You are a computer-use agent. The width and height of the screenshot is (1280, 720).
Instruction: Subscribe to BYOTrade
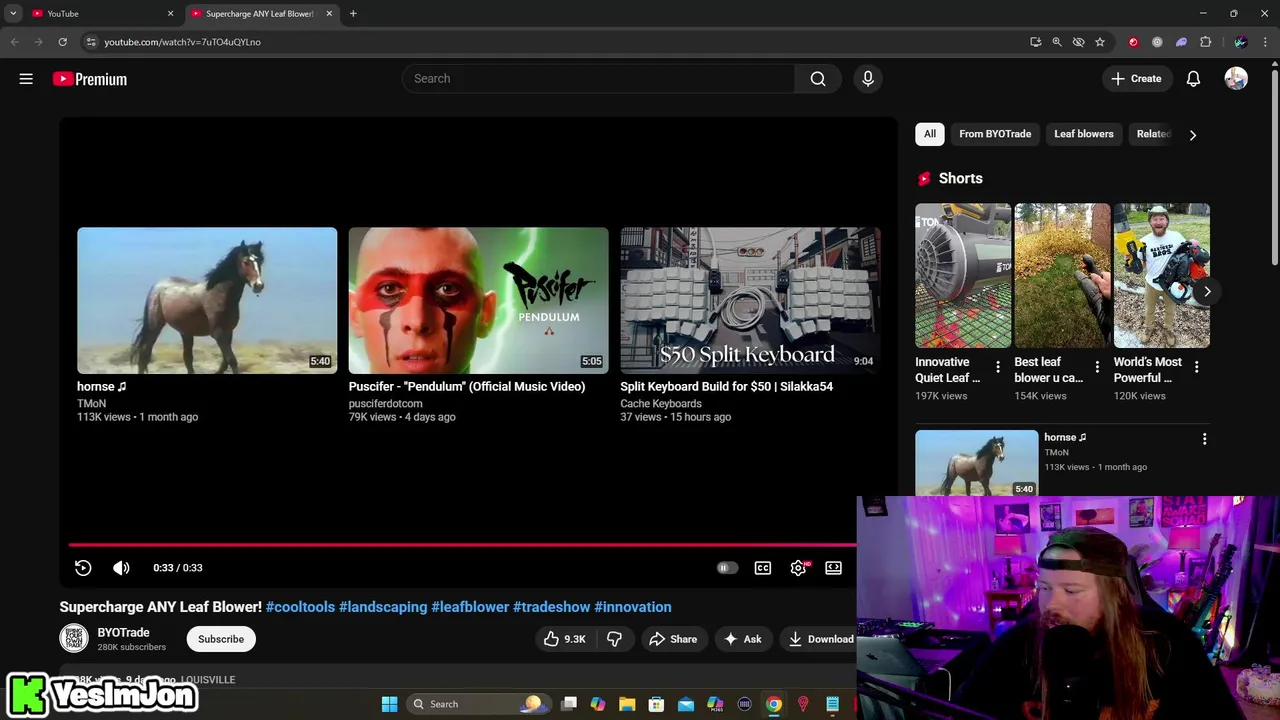tap(221, 639)
